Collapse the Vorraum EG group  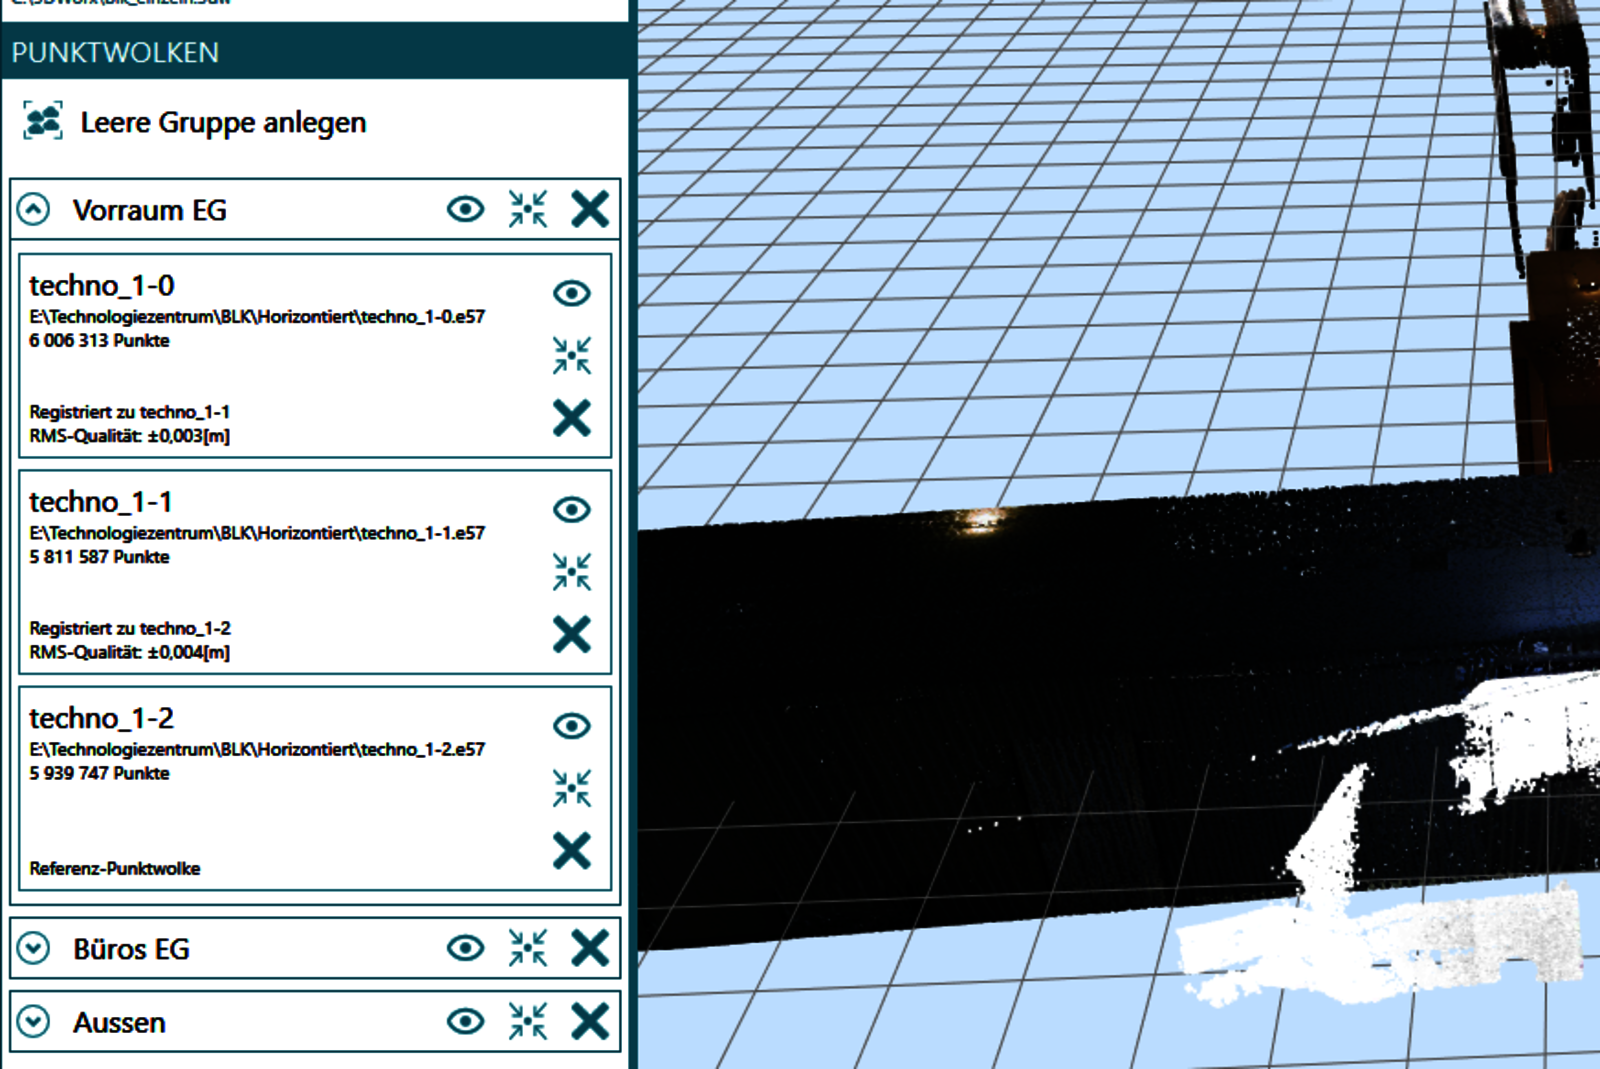34,210
